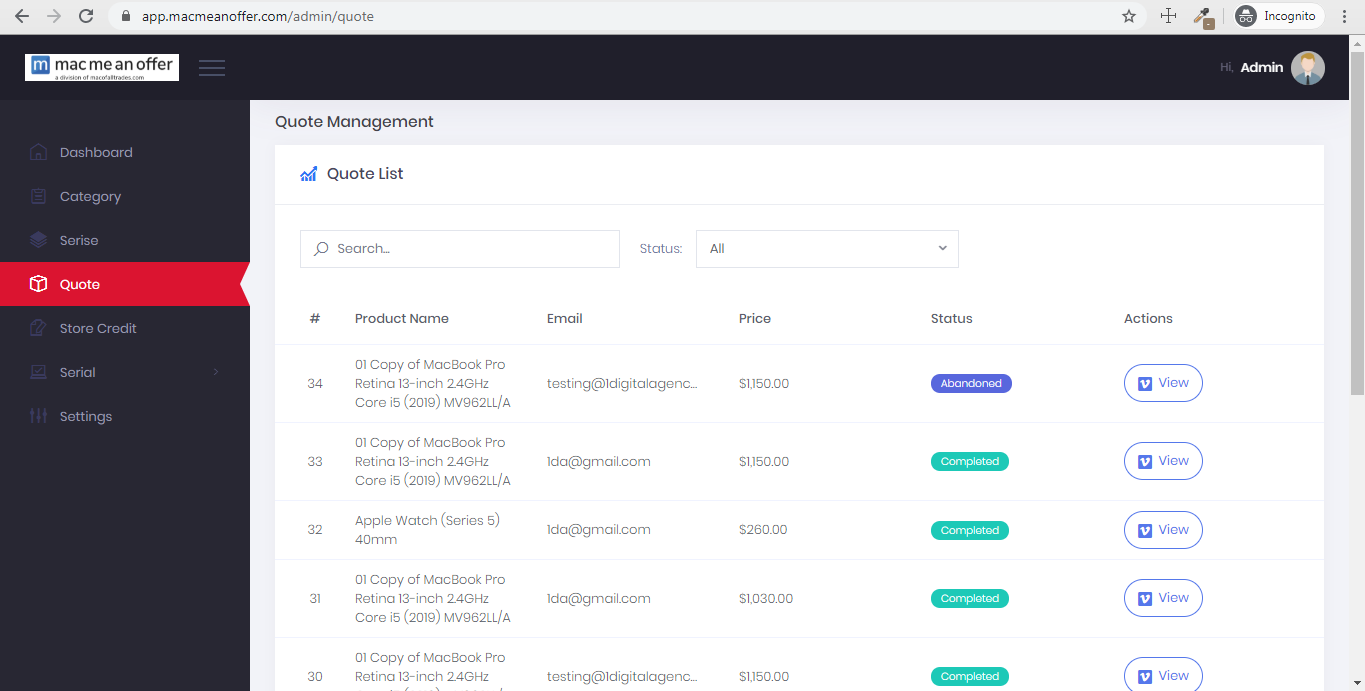The image size is (1365, 691).
Task: Click inside the Search input field
Action: tap(459, 248)
